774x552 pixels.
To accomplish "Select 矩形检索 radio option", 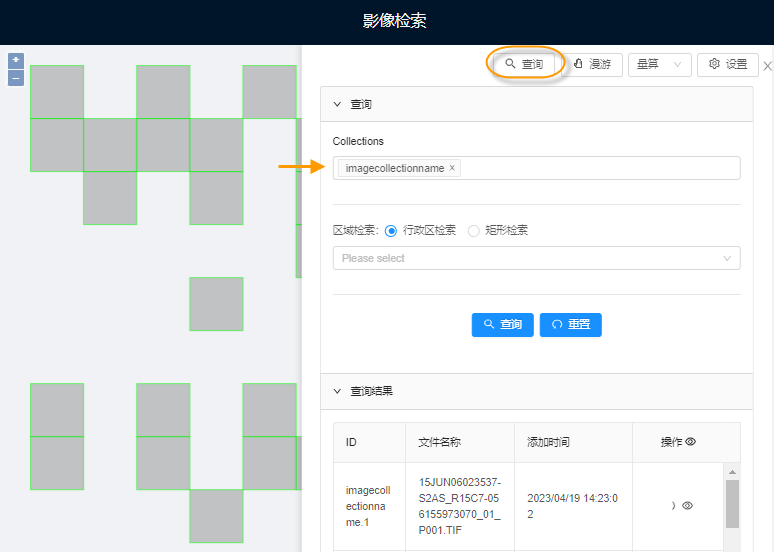I will [x=474, y=230].
